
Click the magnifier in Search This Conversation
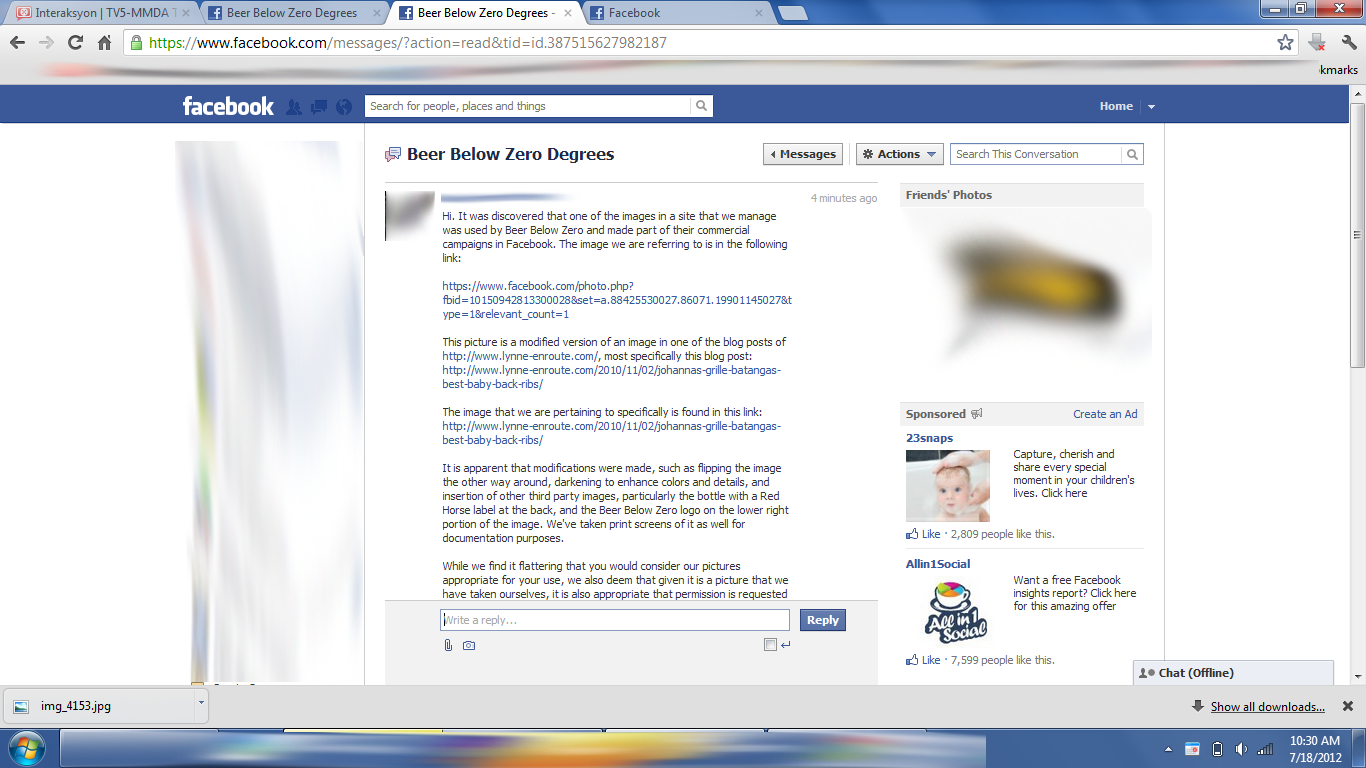point(1132,154)
